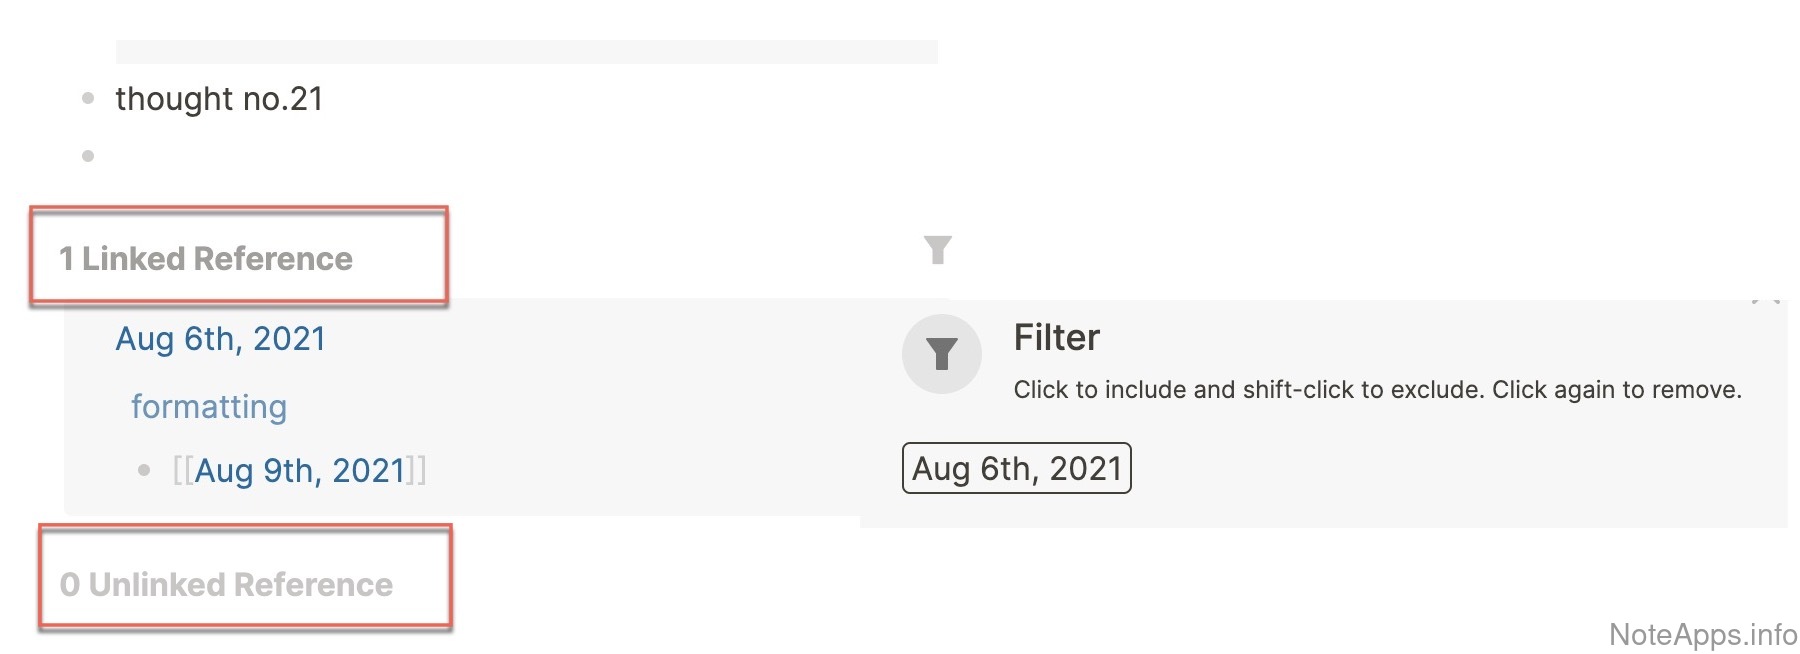The image size is (1800, 654).
Task: Click the empty bullet below "thought no.21"
Action: tap(88, 156)
